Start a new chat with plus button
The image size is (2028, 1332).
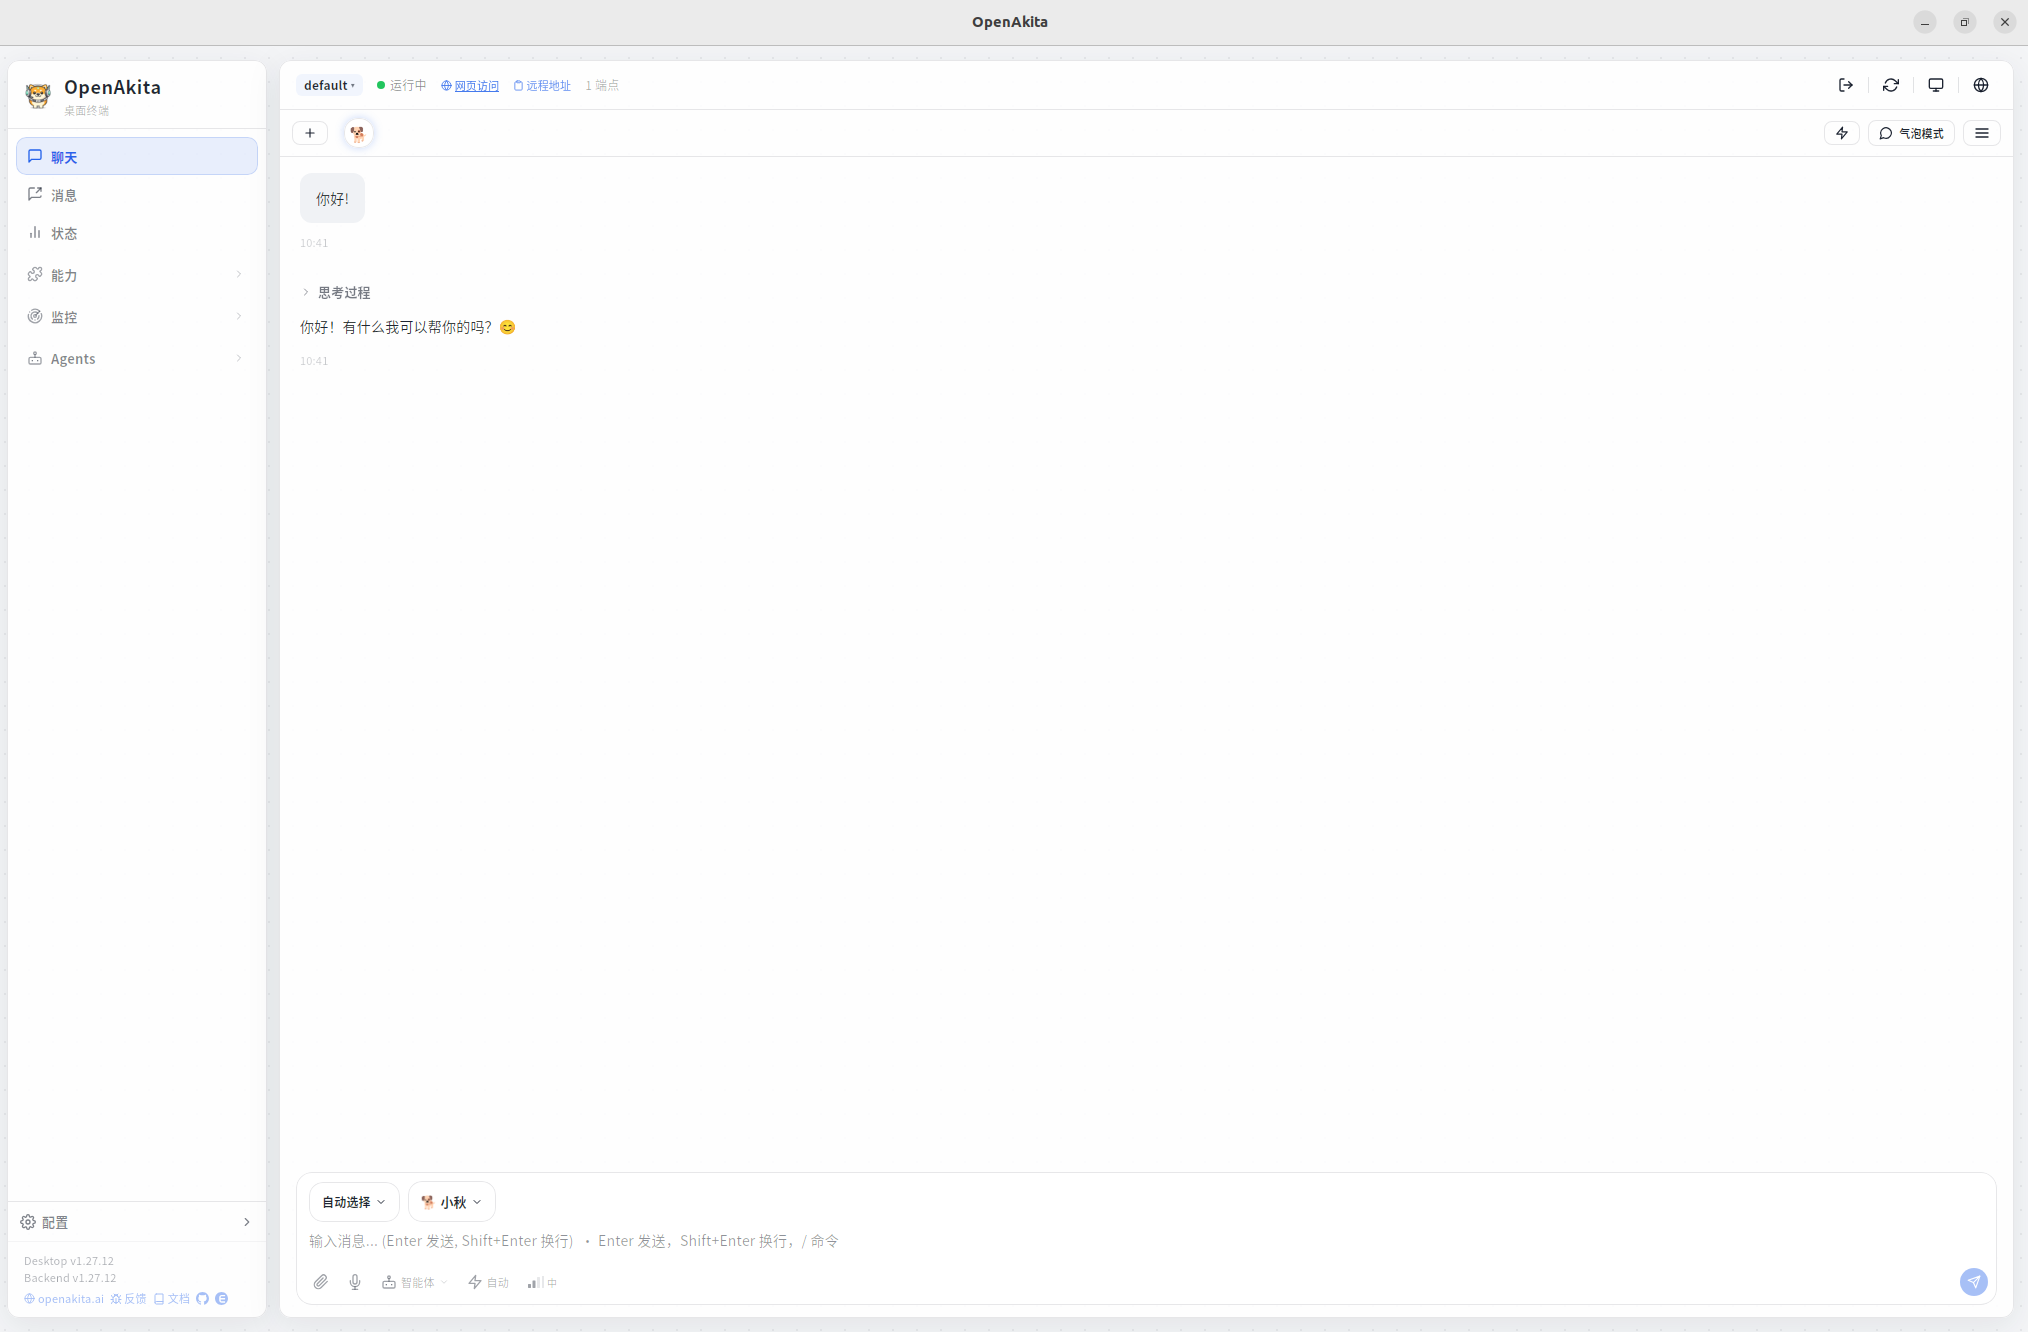click(310, 133)
